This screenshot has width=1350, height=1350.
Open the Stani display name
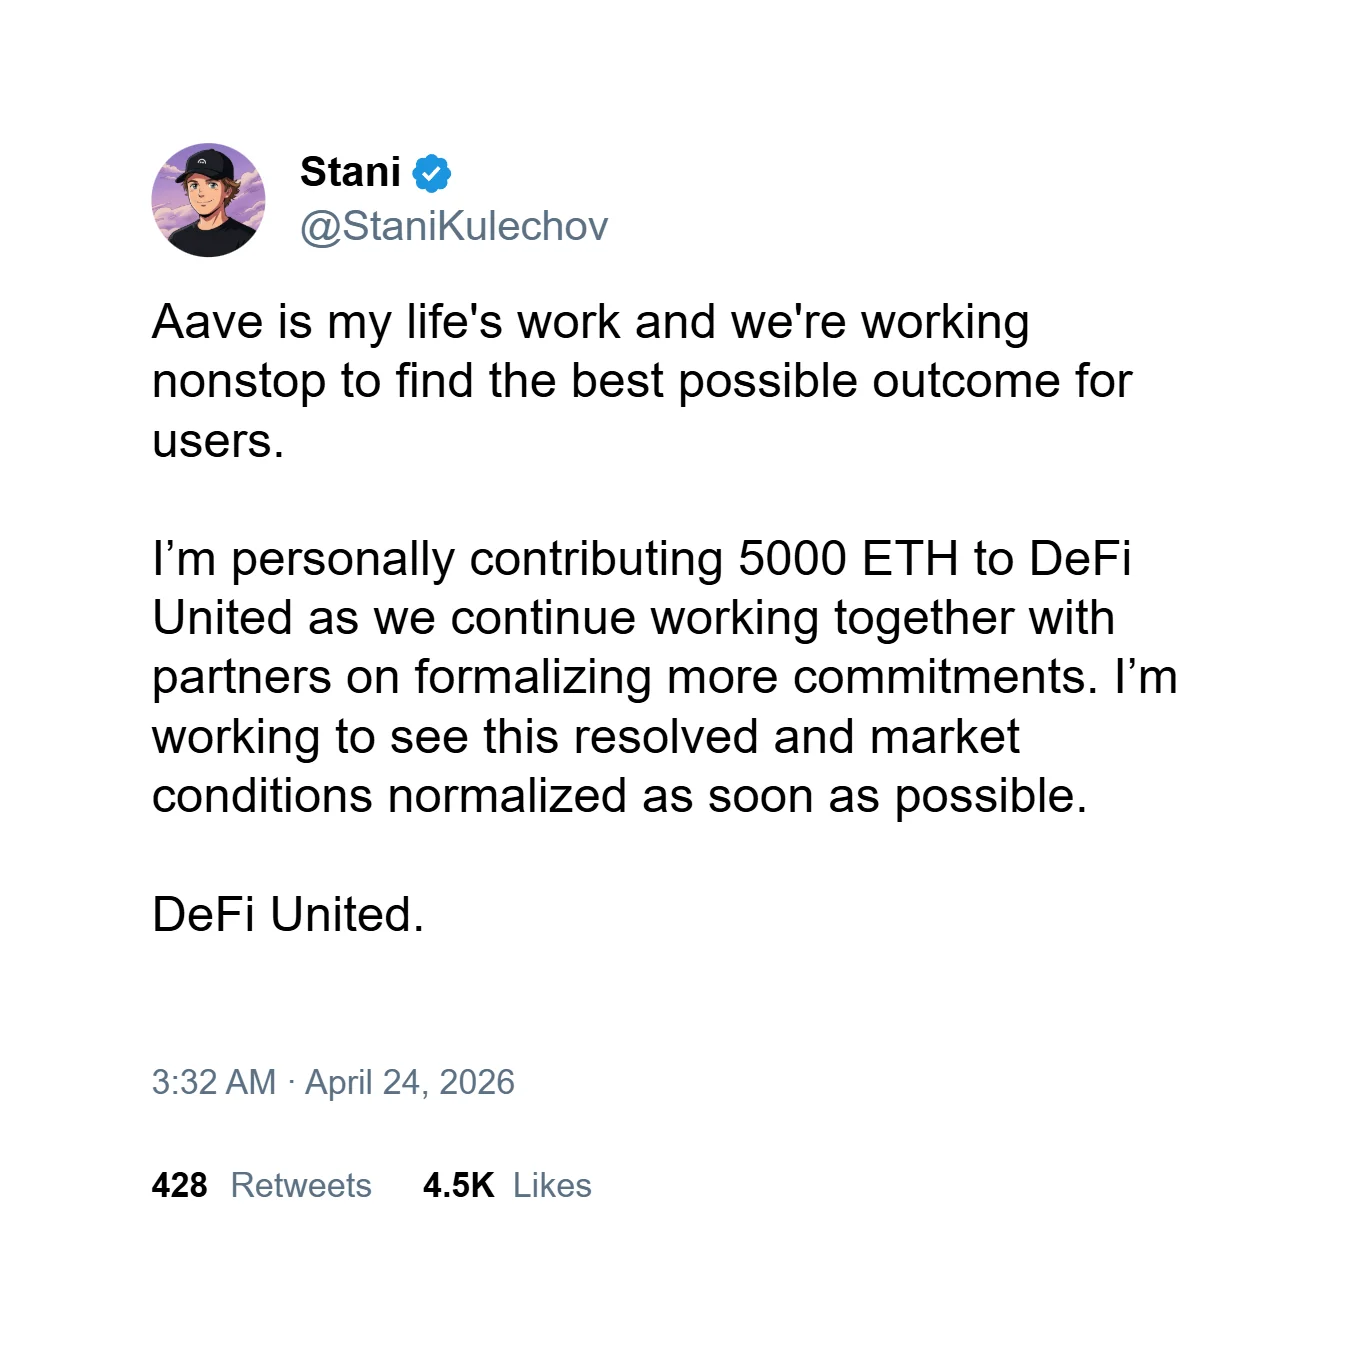pyautogui.click(x=350, y=172)
